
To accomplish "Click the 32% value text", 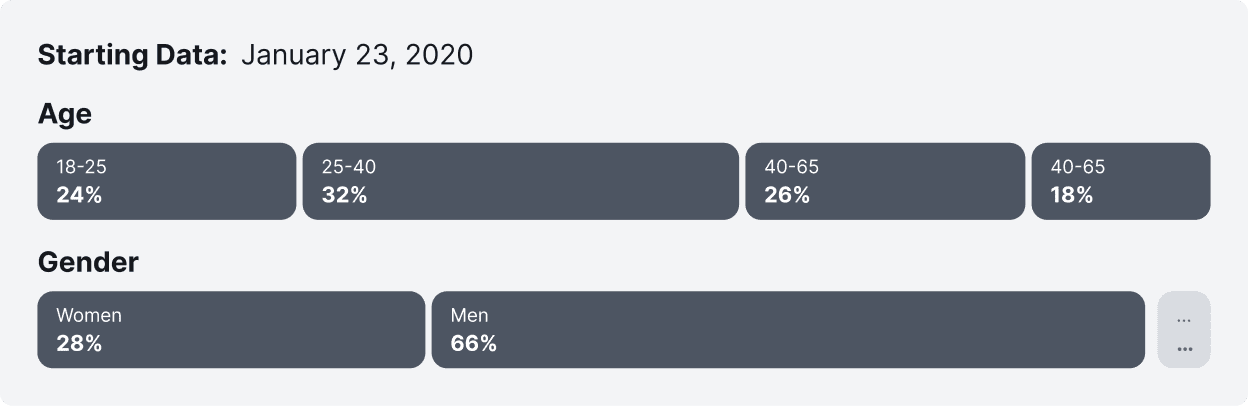I will click(x=344, y=195).
